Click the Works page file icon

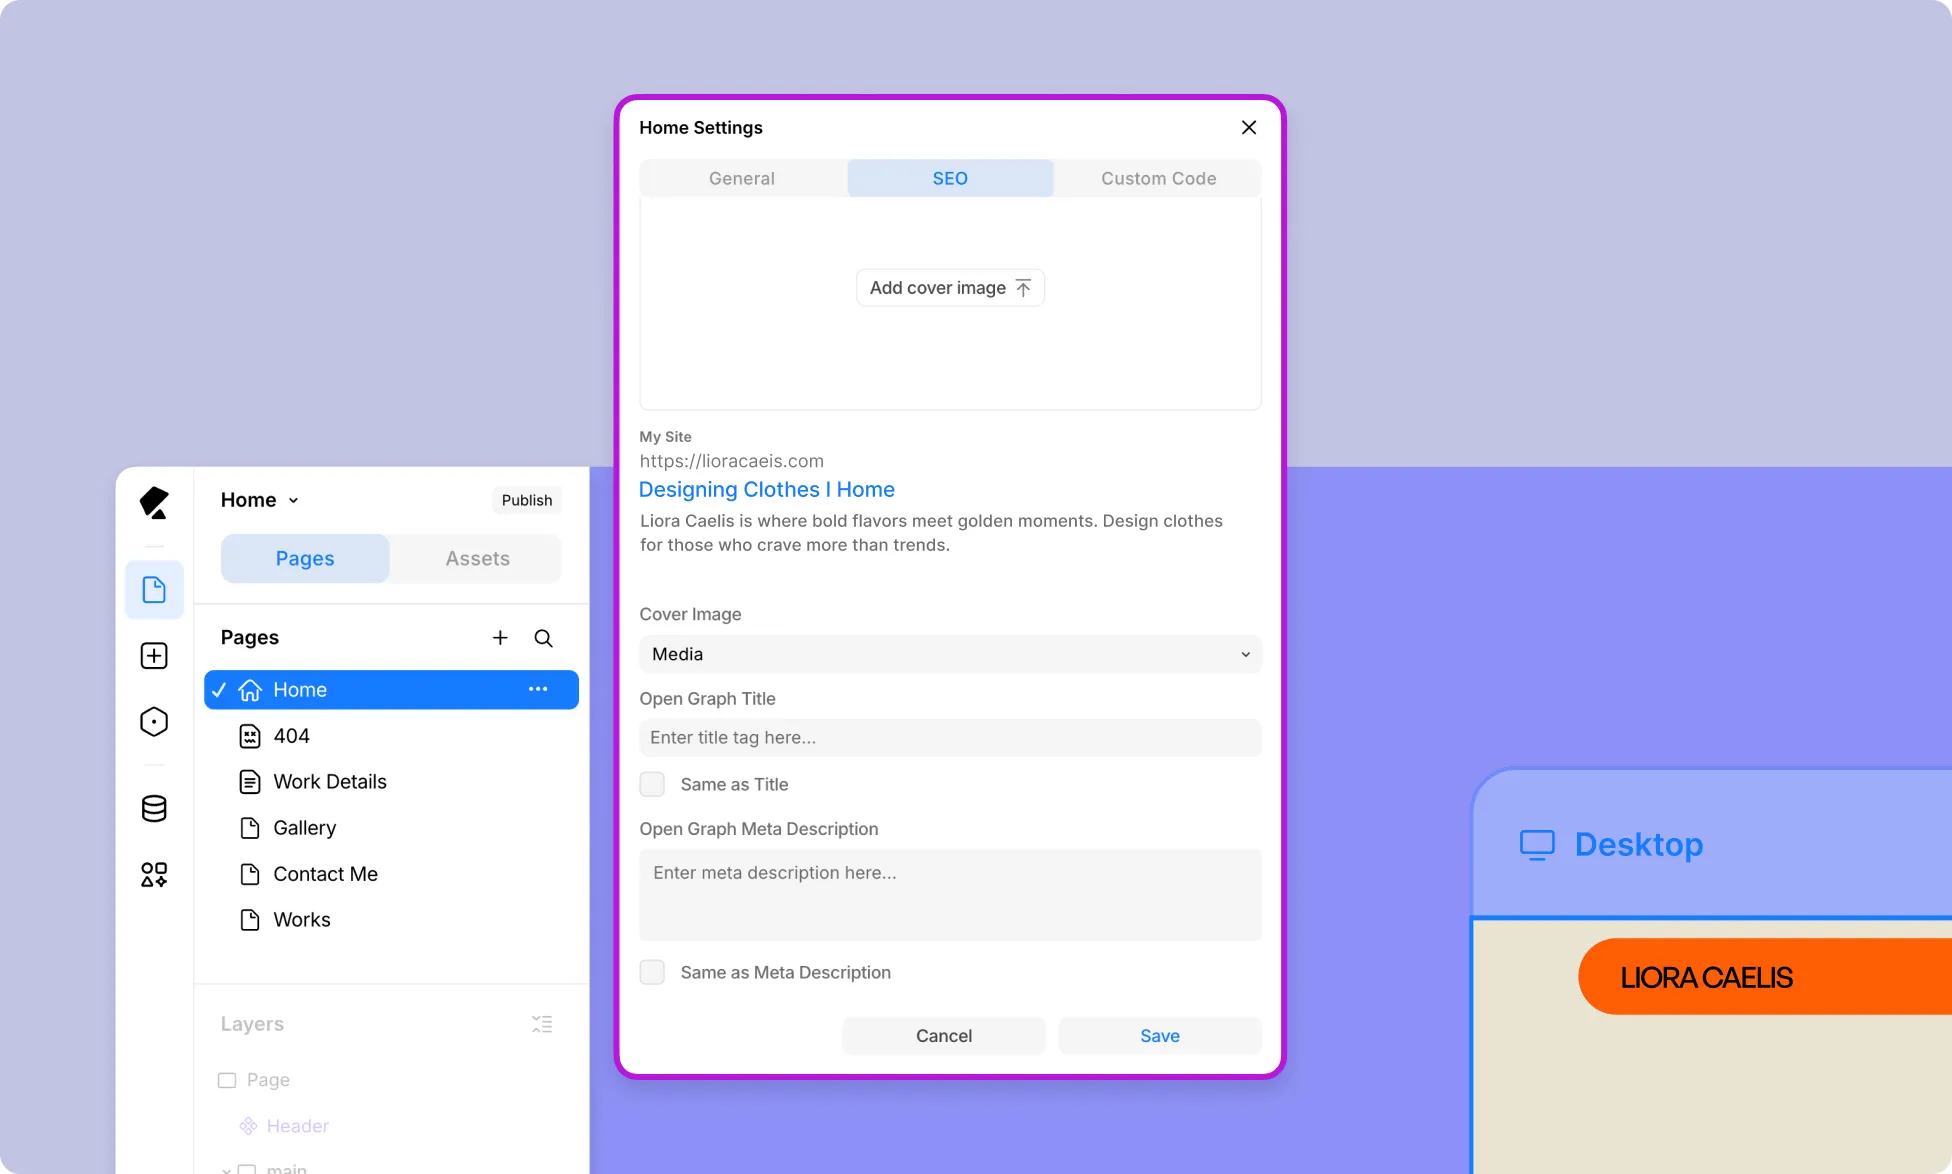tap(250, 920)
